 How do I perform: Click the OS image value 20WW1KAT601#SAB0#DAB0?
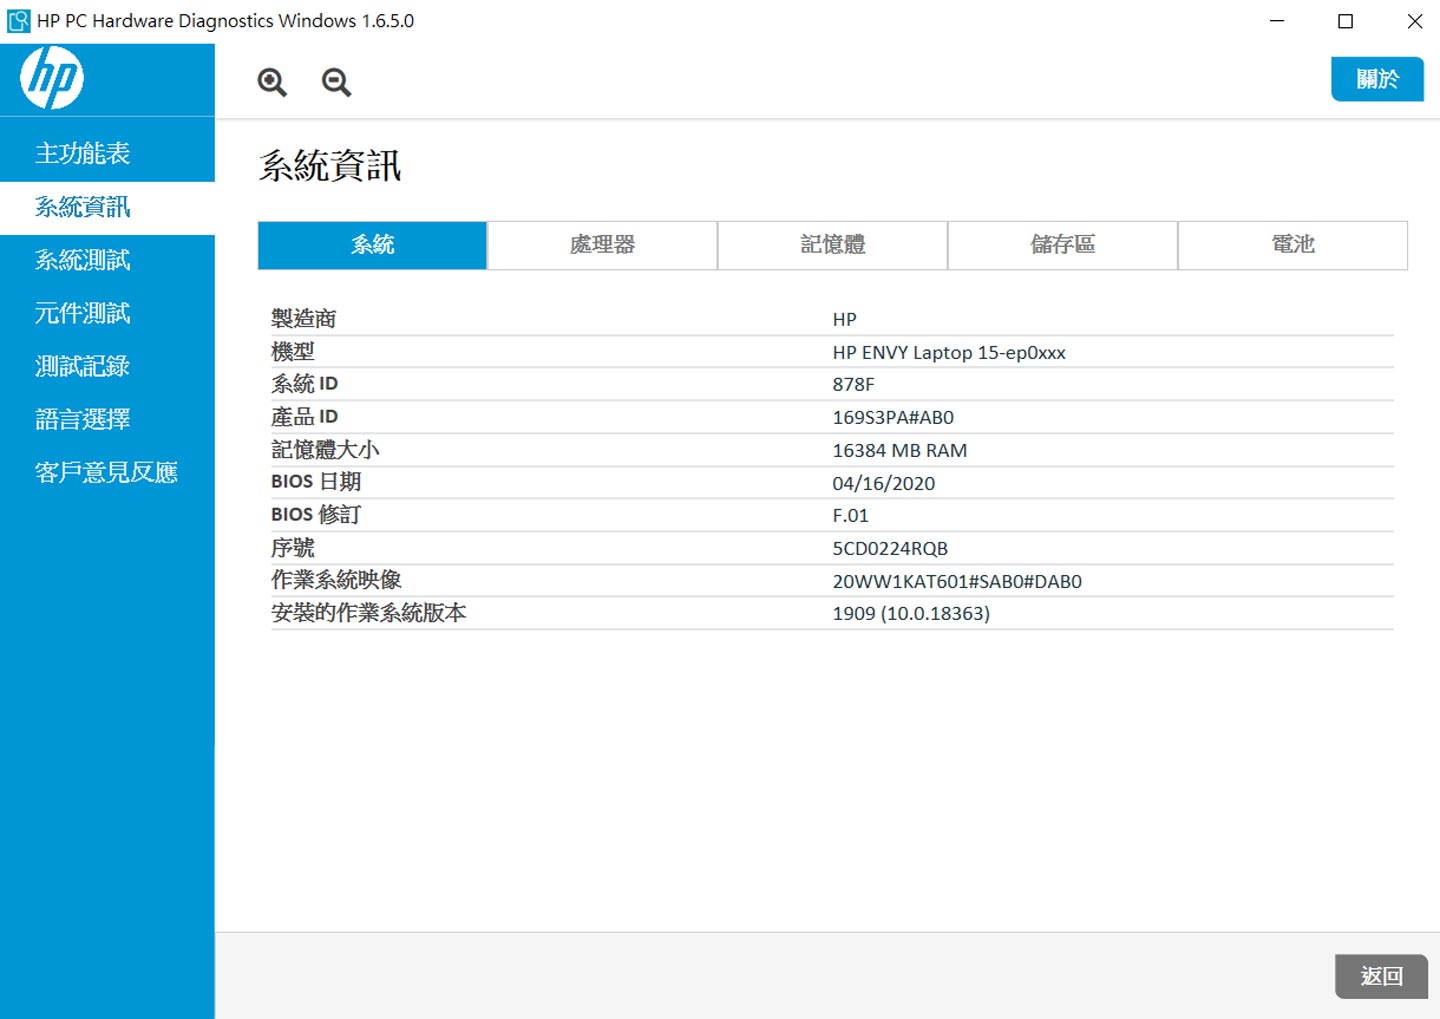coord(957,582)
